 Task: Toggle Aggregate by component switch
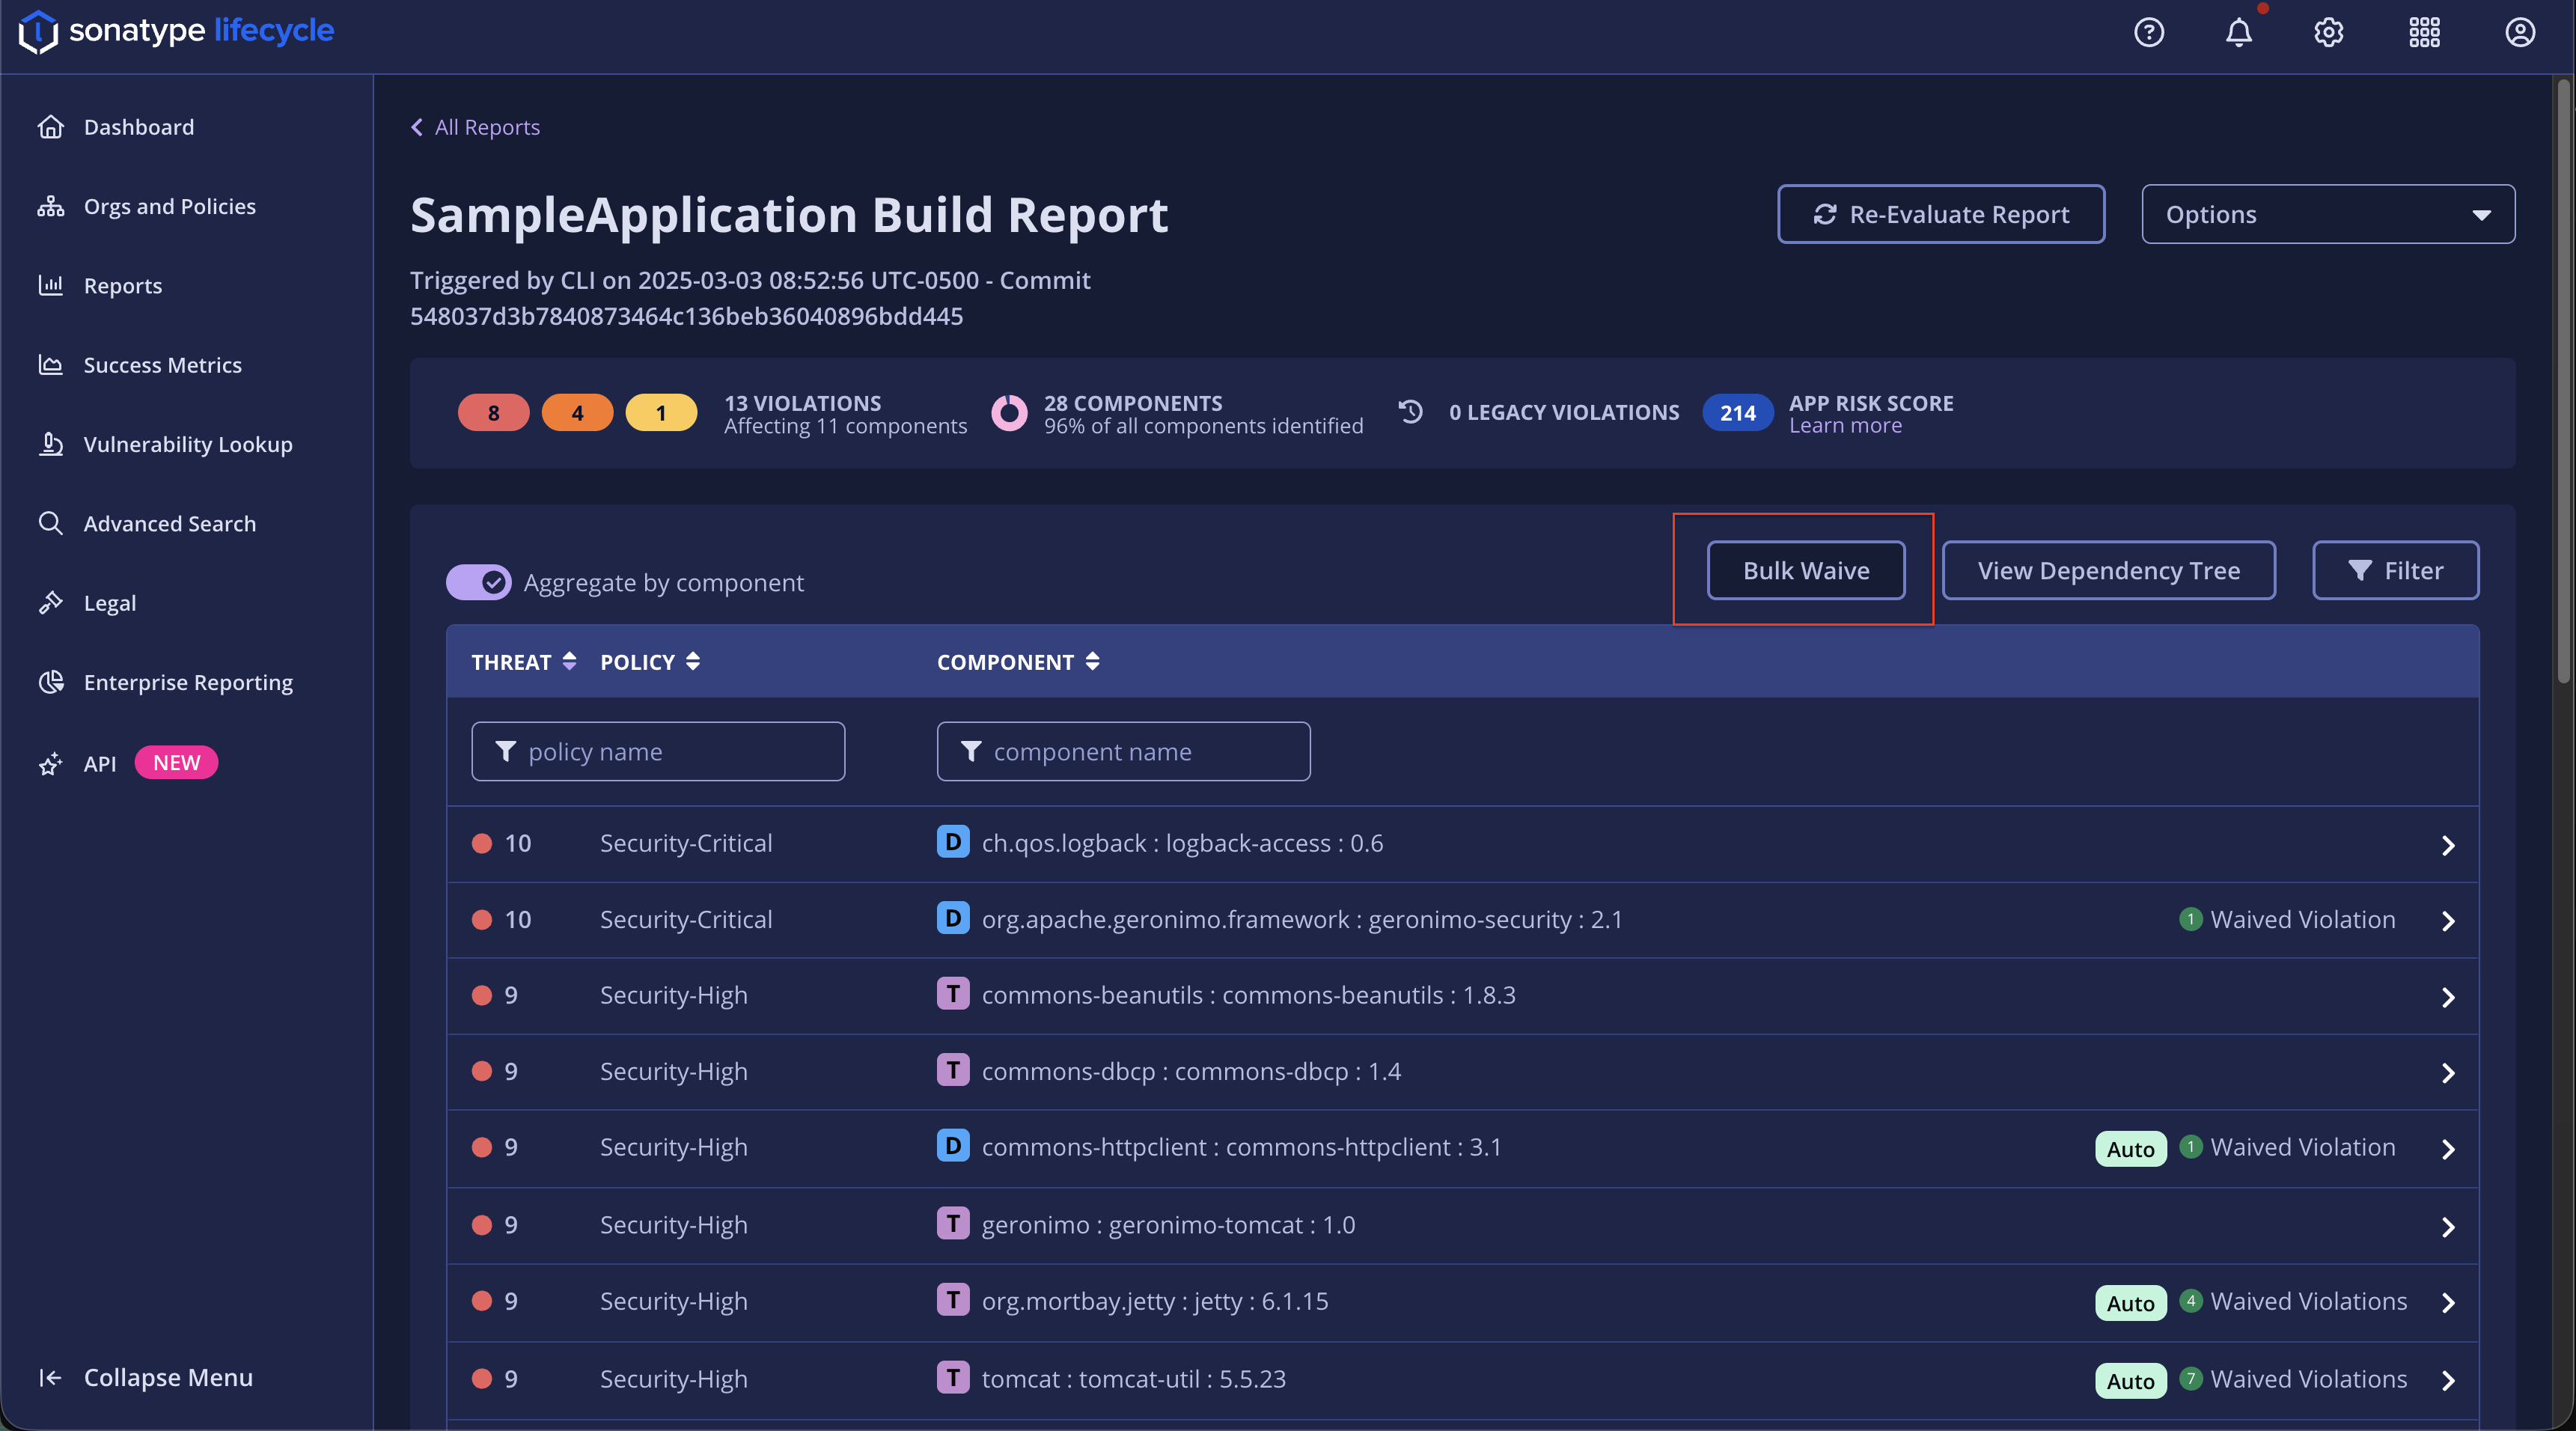coord(478,582)
